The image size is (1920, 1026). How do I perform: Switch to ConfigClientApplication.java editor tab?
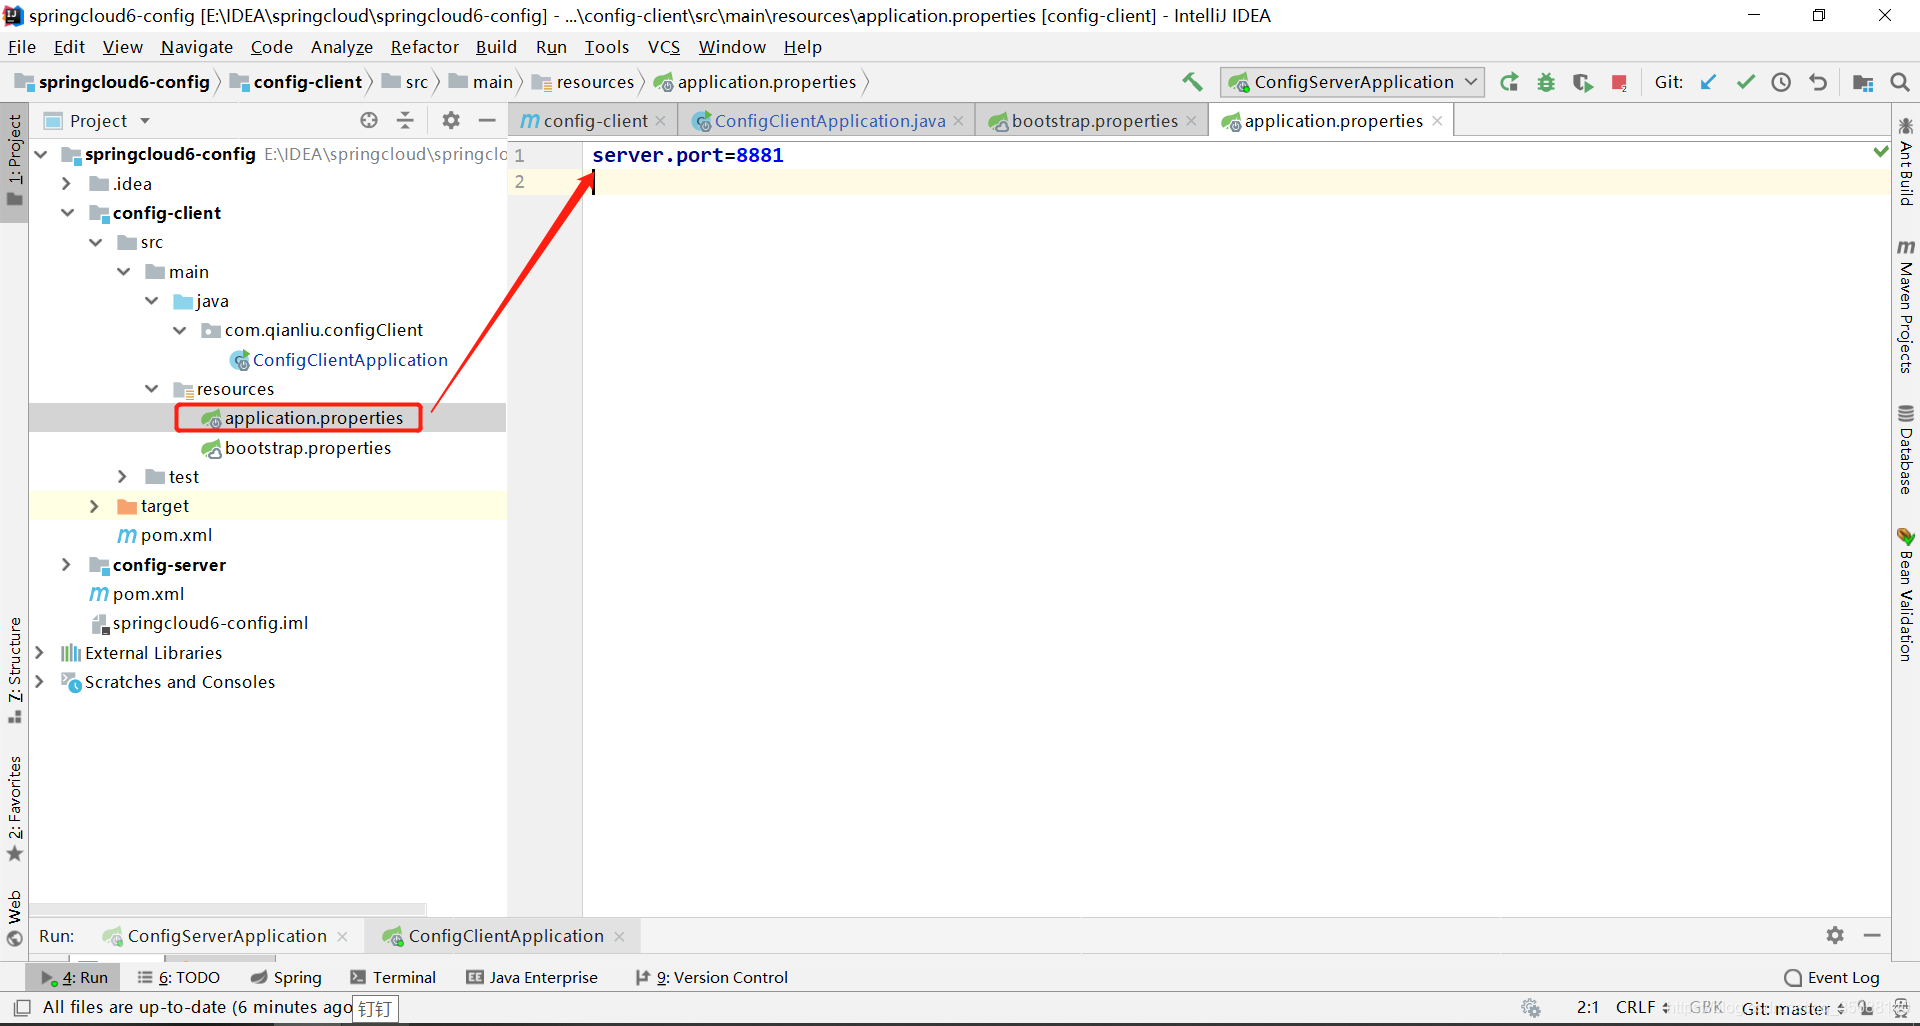pos(828,121)
